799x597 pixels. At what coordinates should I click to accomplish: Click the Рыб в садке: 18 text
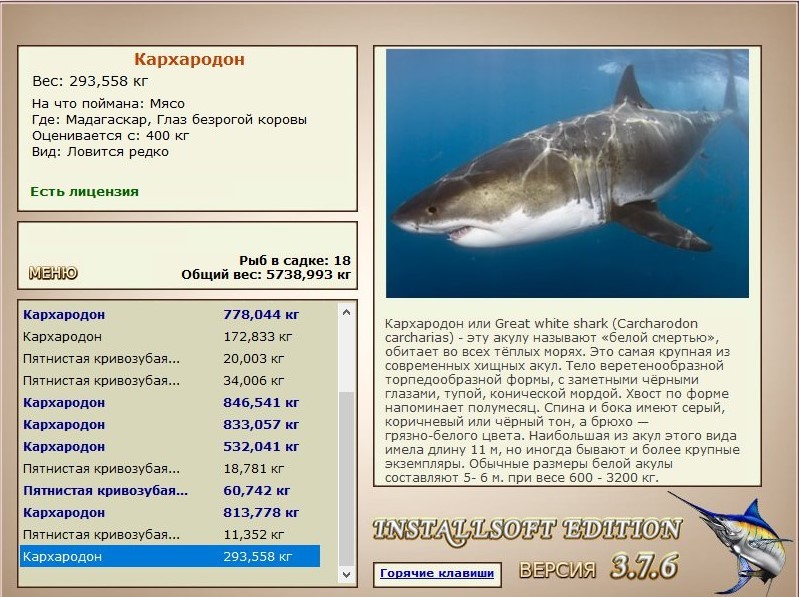[295, 260]
